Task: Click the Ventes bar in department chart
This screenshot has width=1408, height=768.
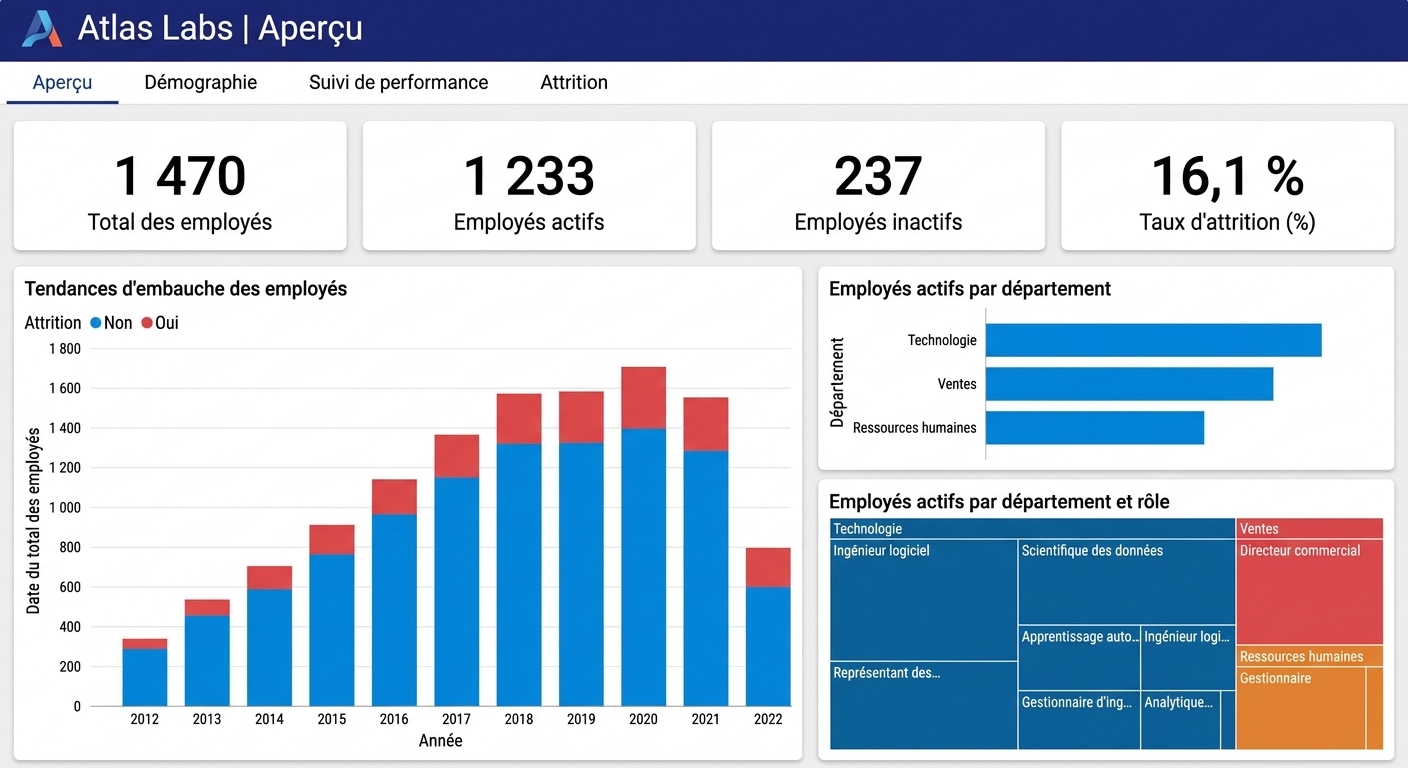Action: 1130,384
